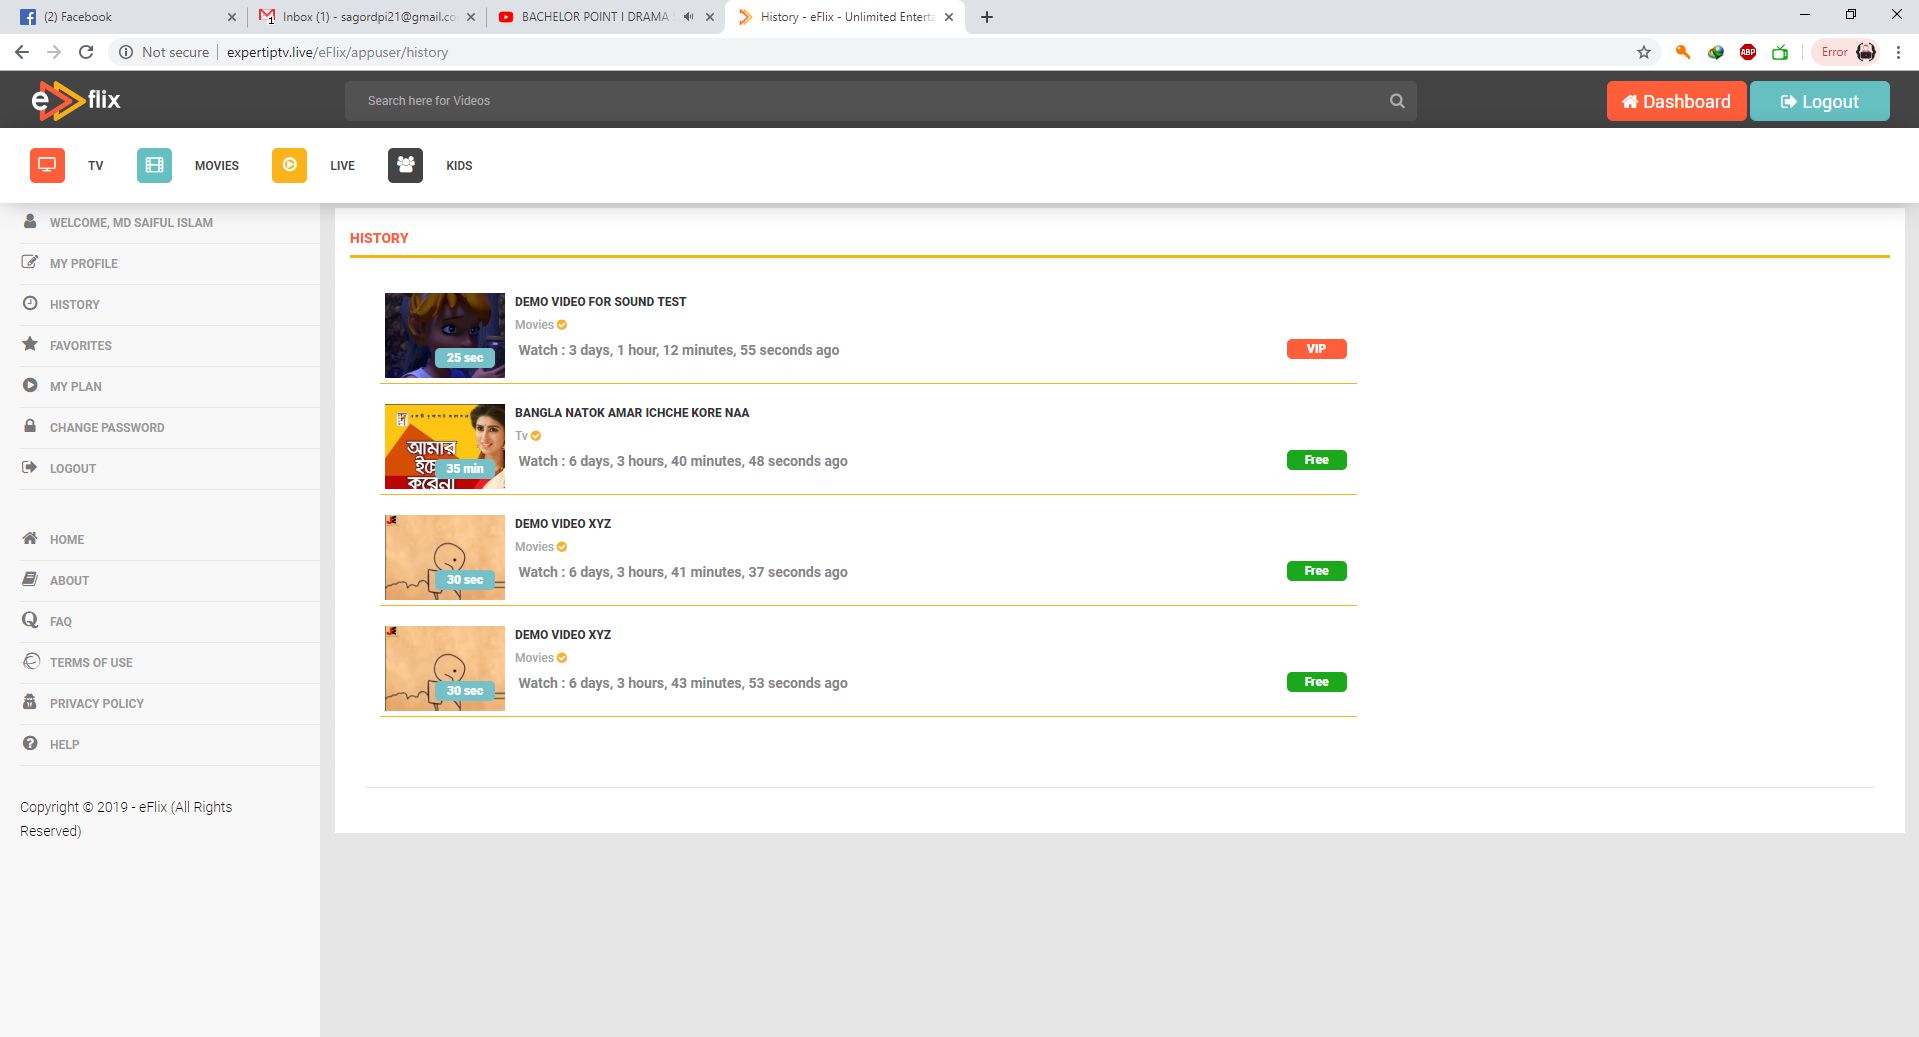The width and height of the screenshot is (1919, 1037).
Task: Click the Home house icon
Action: (x=30, y=538)
